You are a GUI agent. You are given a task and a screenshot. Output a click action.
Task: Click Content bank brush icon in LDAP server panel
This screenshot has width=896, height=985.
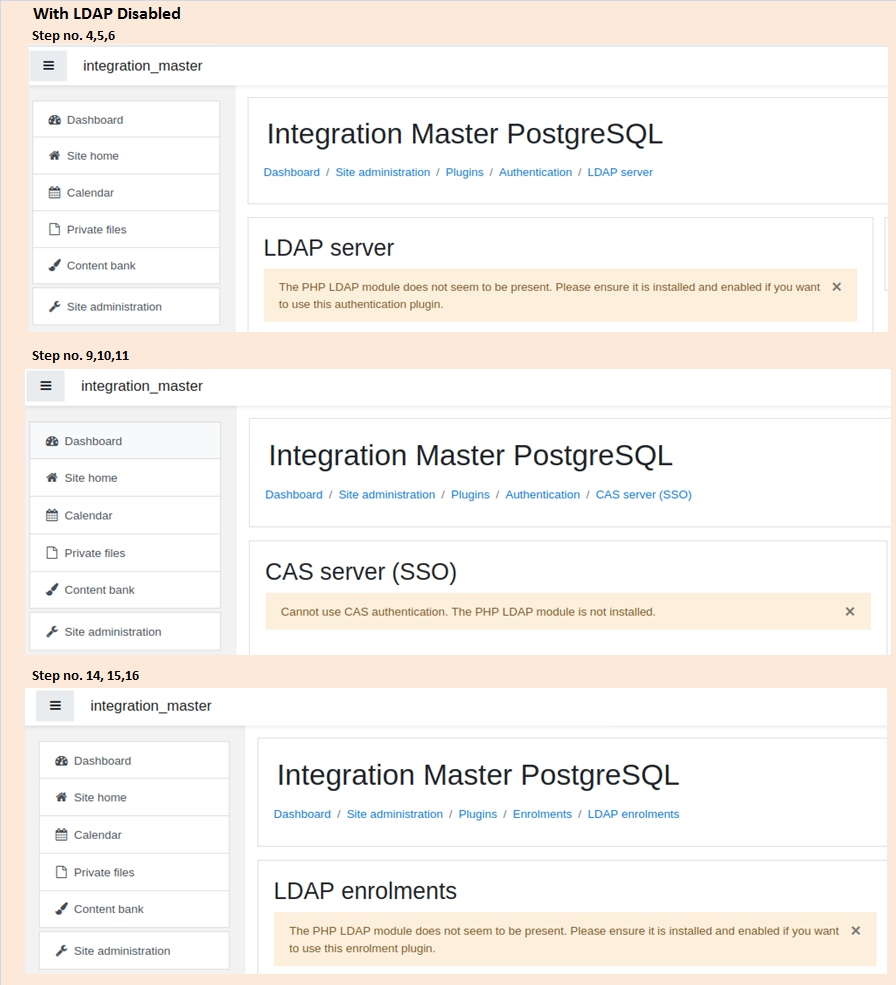click(x=55, y=265)
